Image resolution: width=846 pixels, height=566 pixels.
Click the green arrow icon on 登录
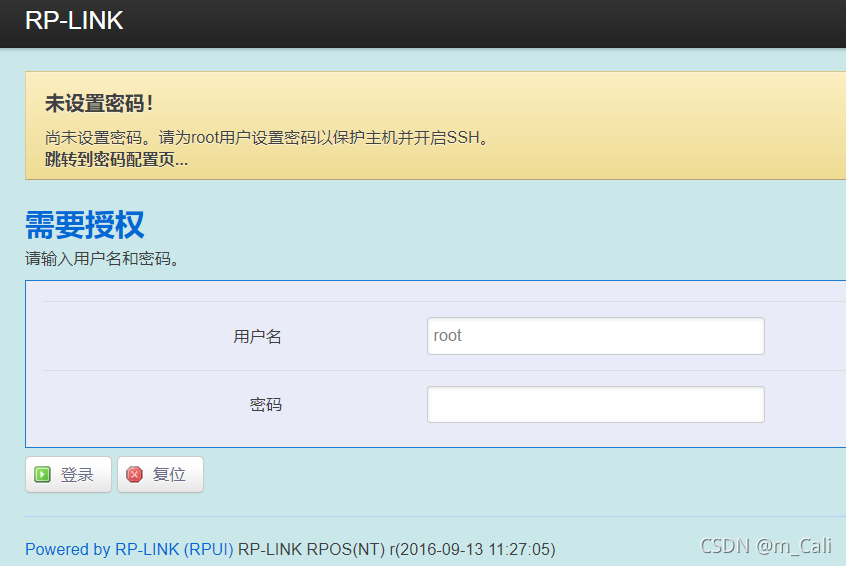pos(43,474)
